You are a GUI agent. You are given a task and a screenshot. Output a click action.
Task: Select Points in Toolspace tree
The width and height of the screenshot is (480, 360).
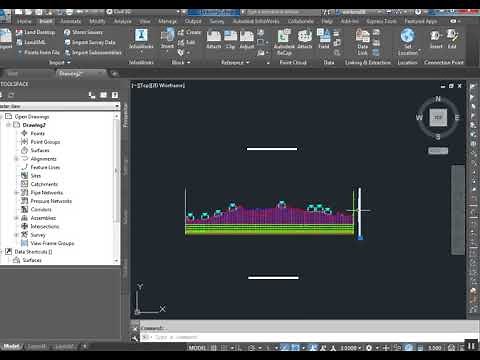click(37, 133)
